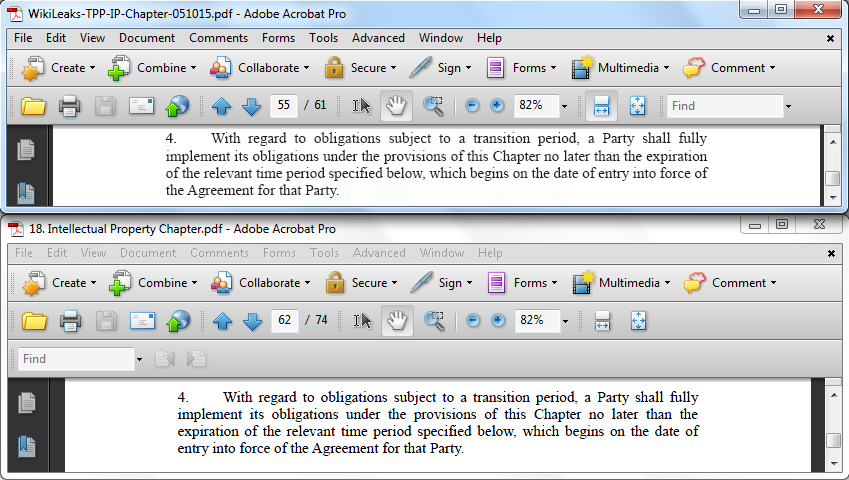Toggle scrolling fit-width mode in the WikiLeaks window
Screen dimensions: 849x480
602,106
